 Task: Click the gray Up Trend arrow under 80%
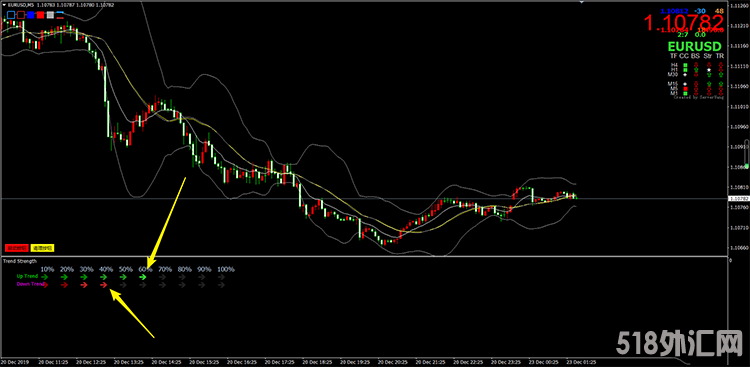pos(182,277)
